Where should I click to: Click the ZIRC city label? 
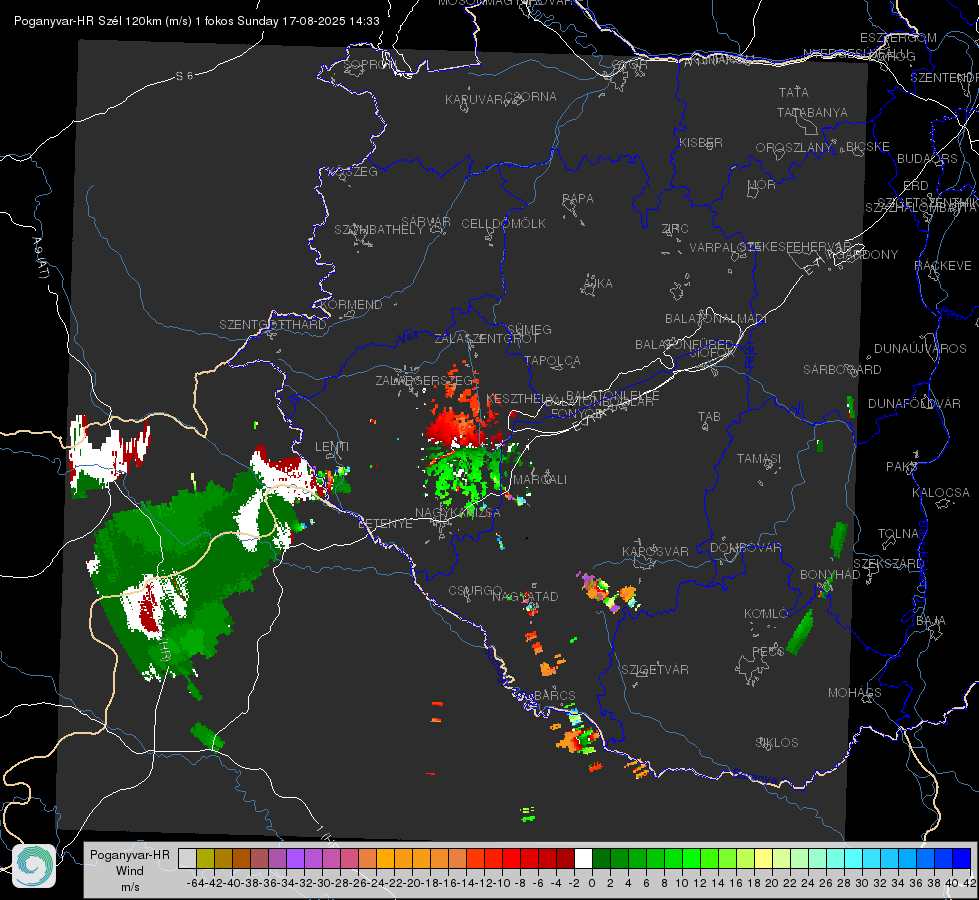pos(675,229)
